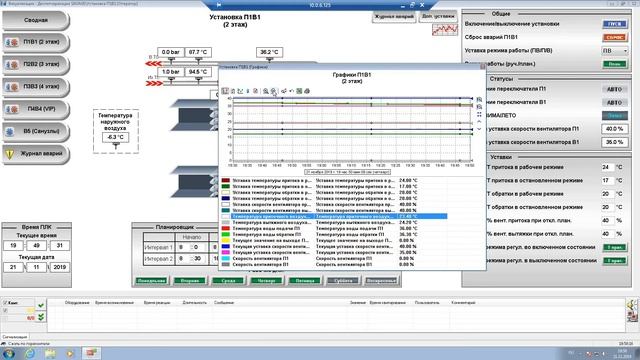Viewport: 640px width, 360px height.
Task: Select the Сигнализация tab at bottom
Action: (x=15, y=337)
